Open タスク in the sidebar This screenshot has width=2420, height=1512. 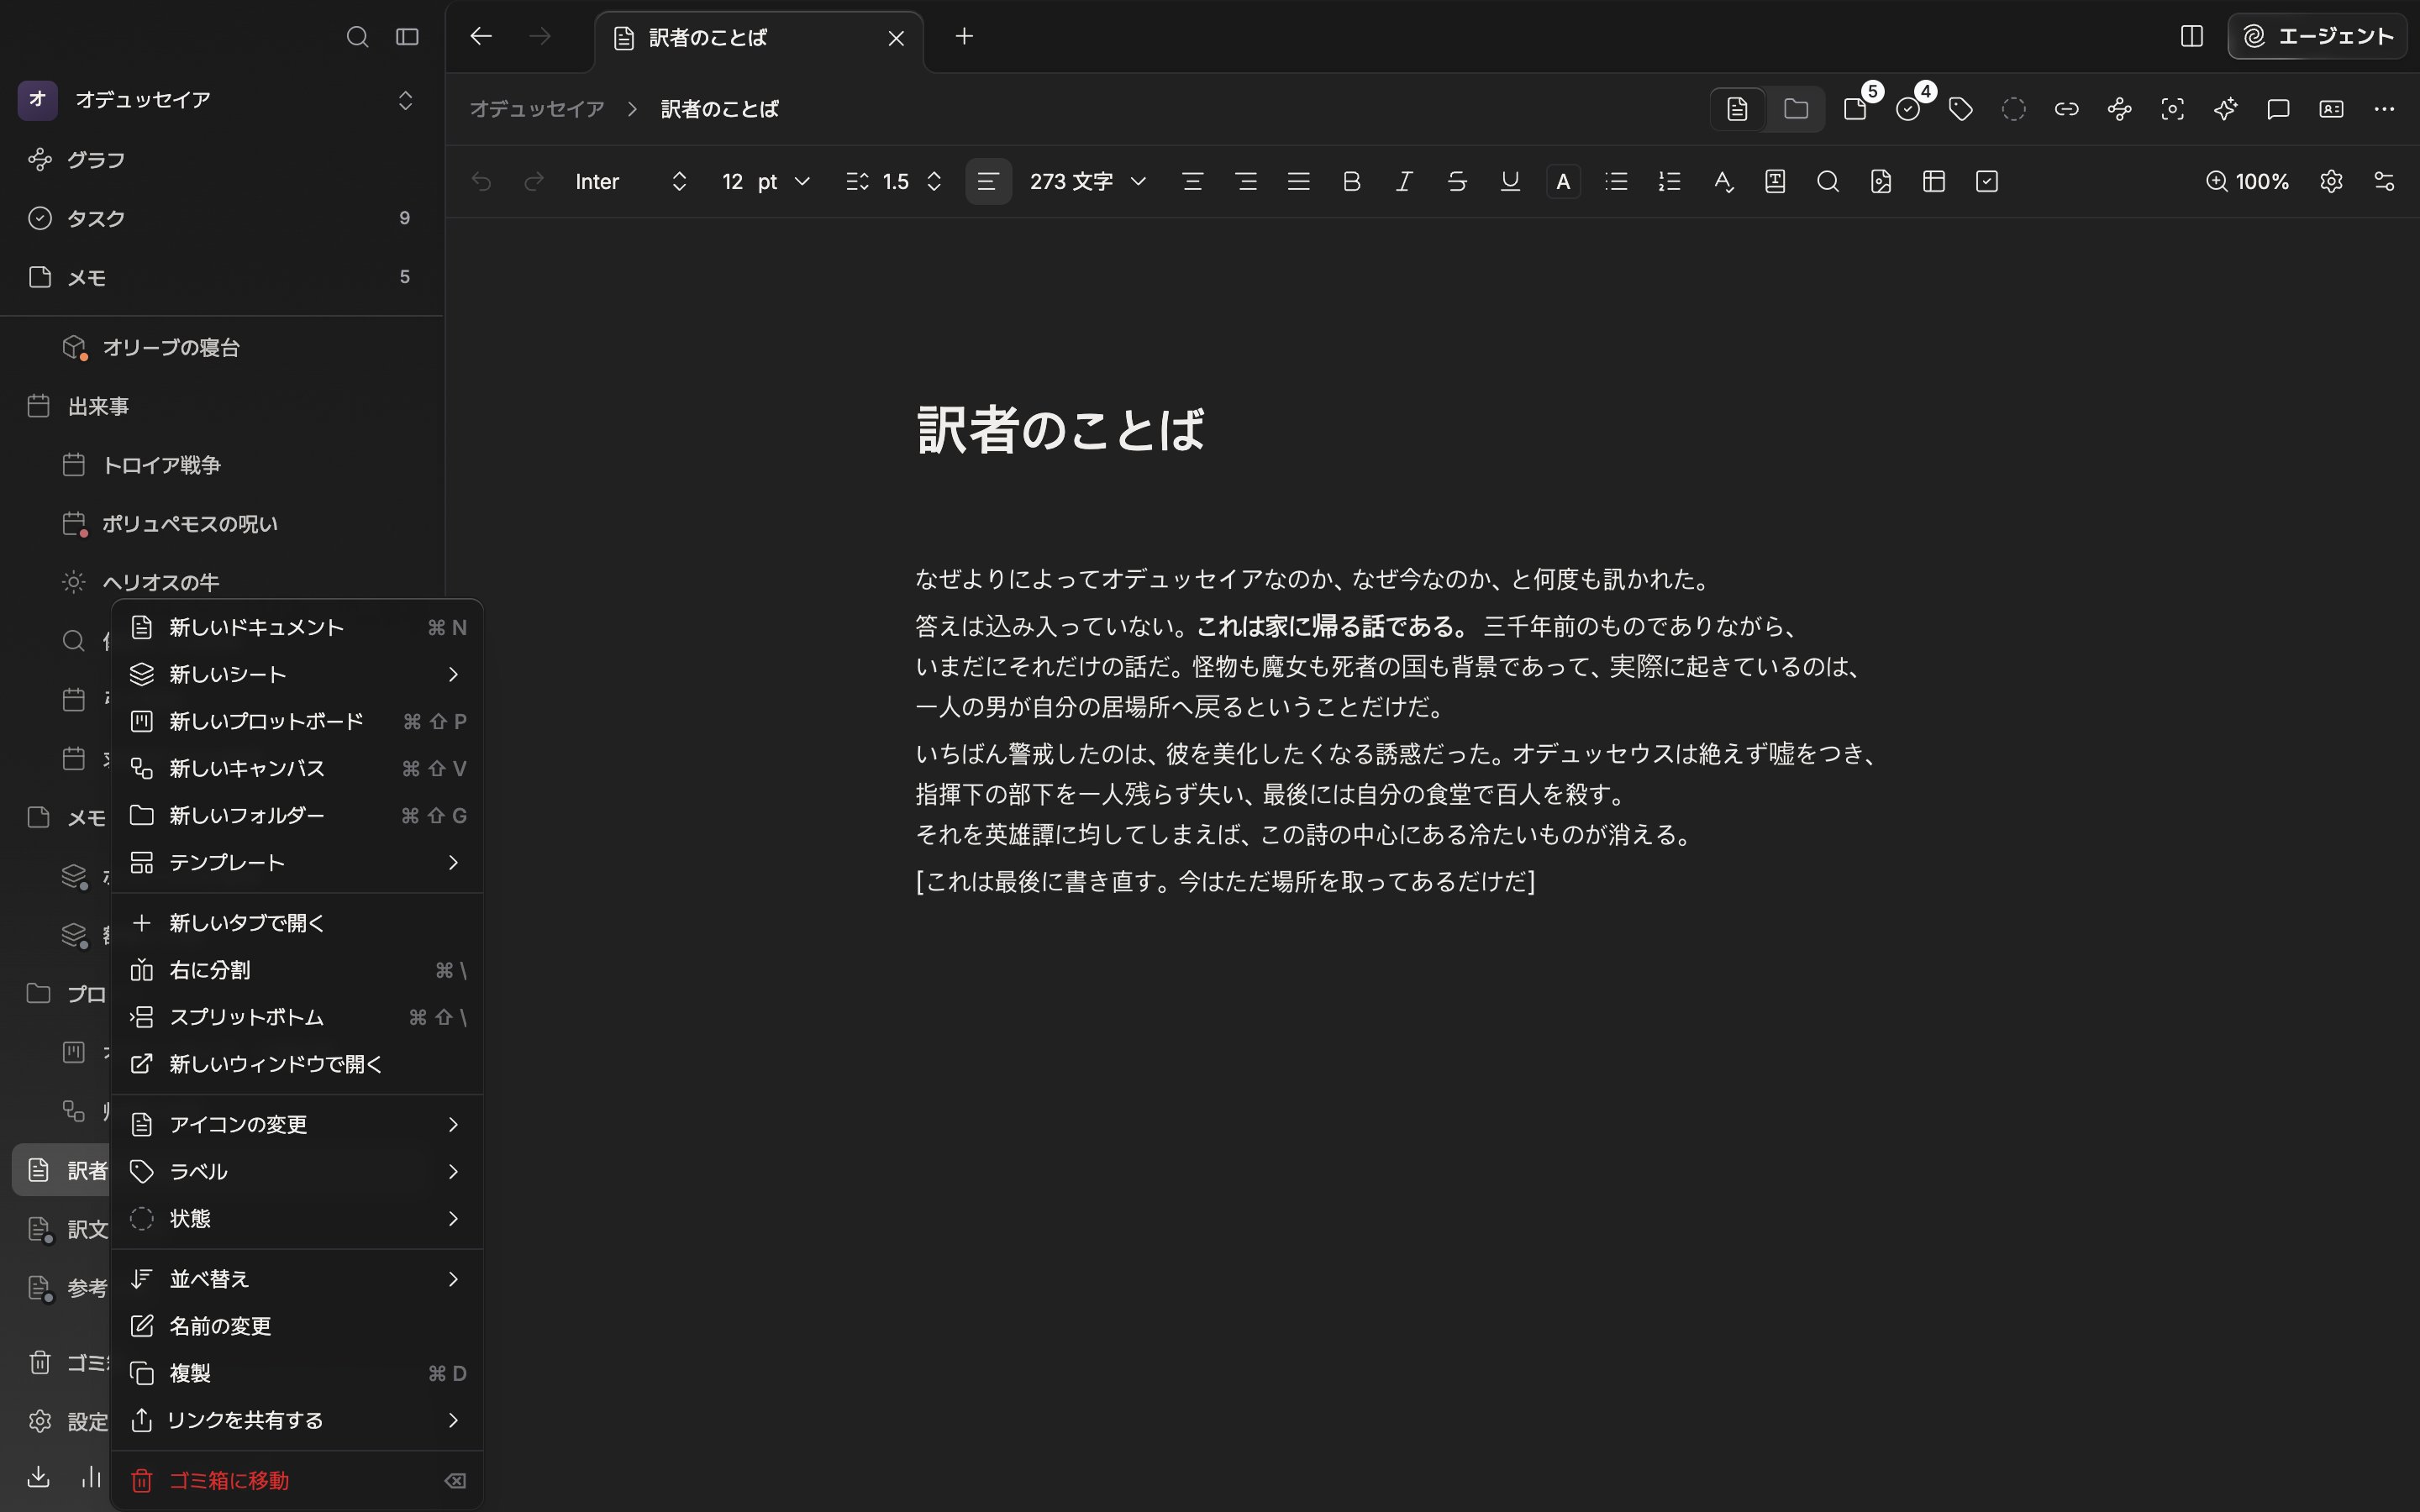pos(221,218)
